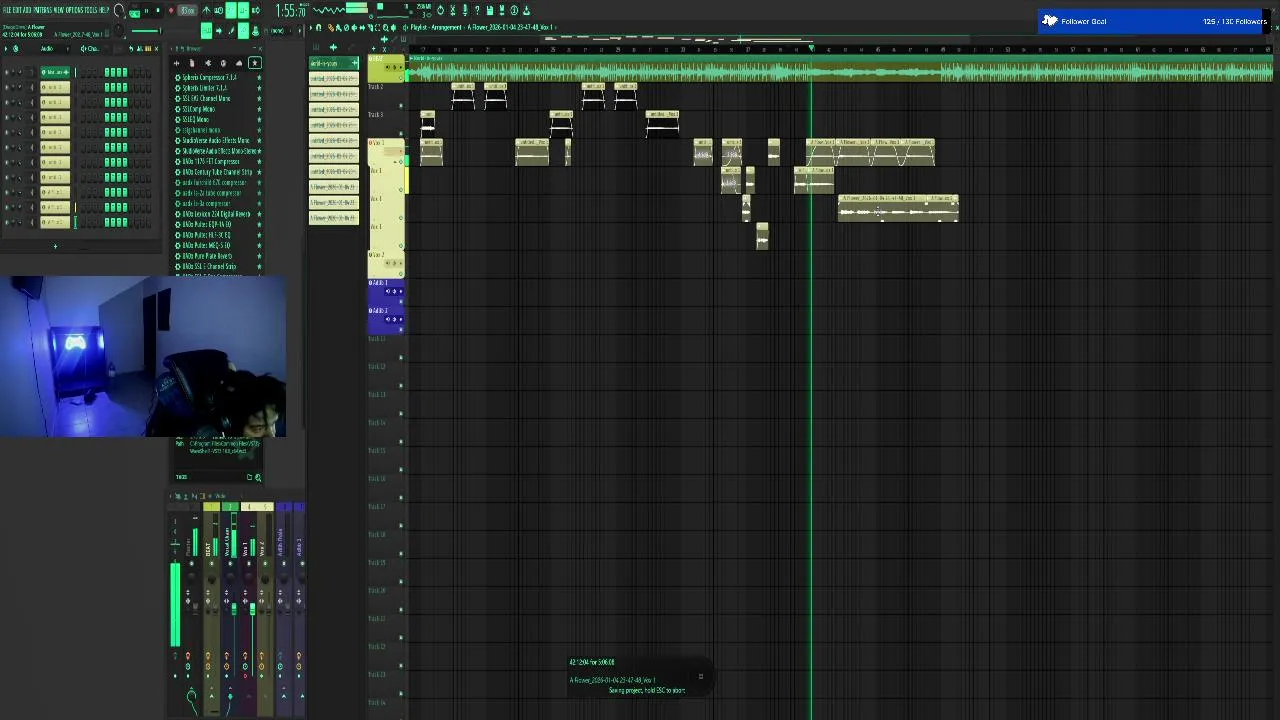Image resolution: width=1280 pixels, height=720 pixels.
Task: Click the Vocal Chain mixer fader handle
Action: (234, 609)
